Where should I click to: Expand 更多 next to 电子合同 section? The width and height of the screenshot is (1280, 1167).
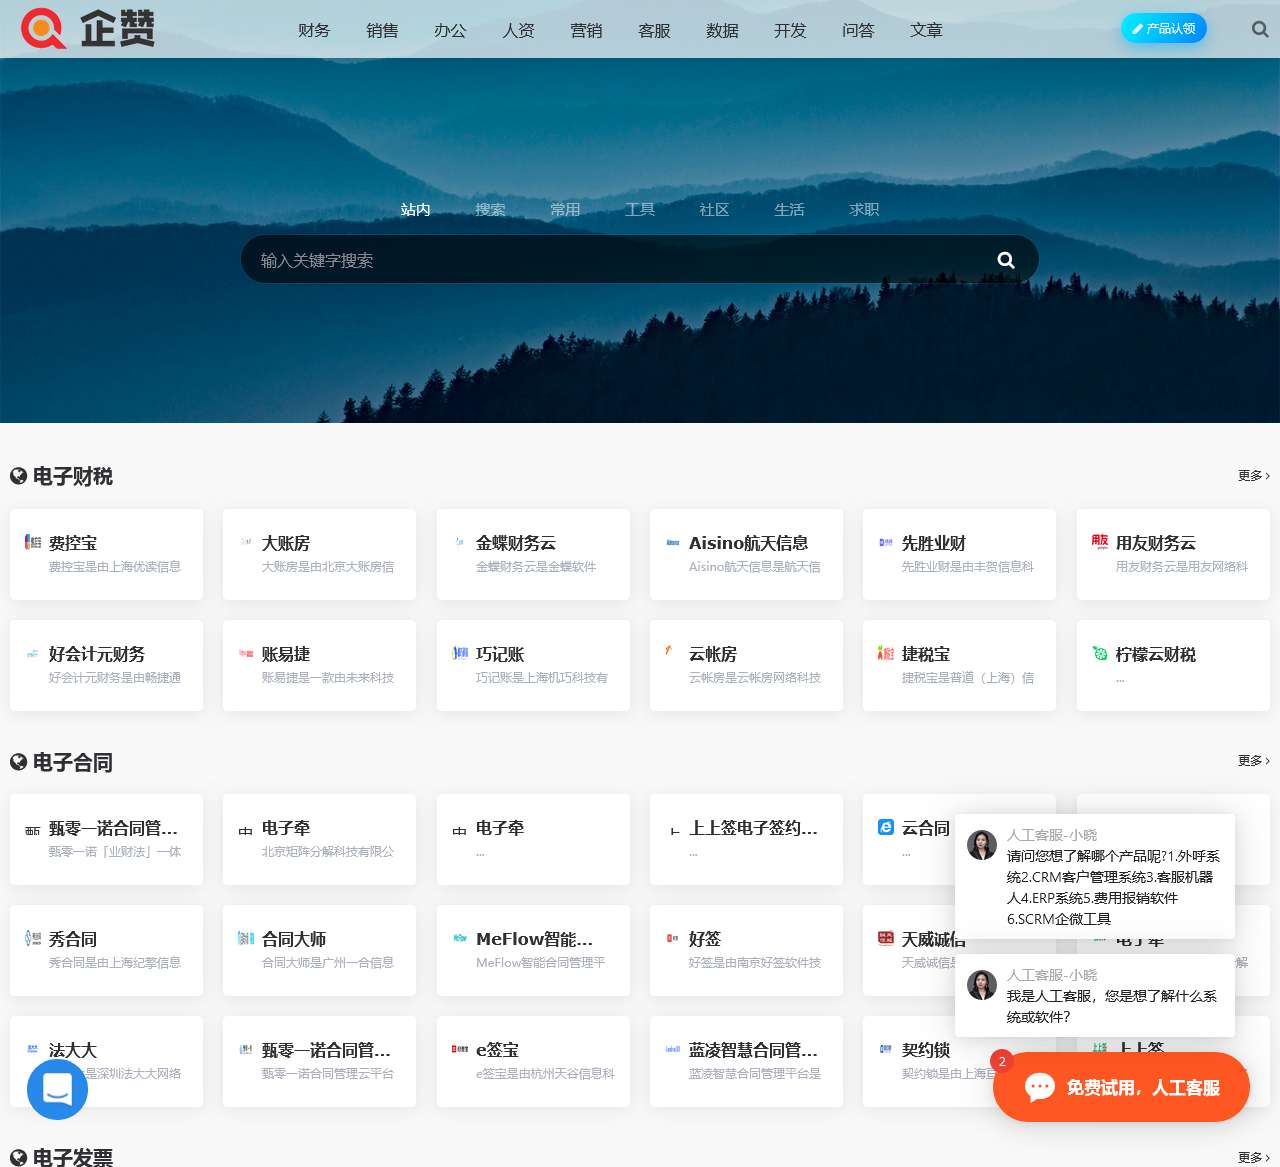(x=1252, y=760)
